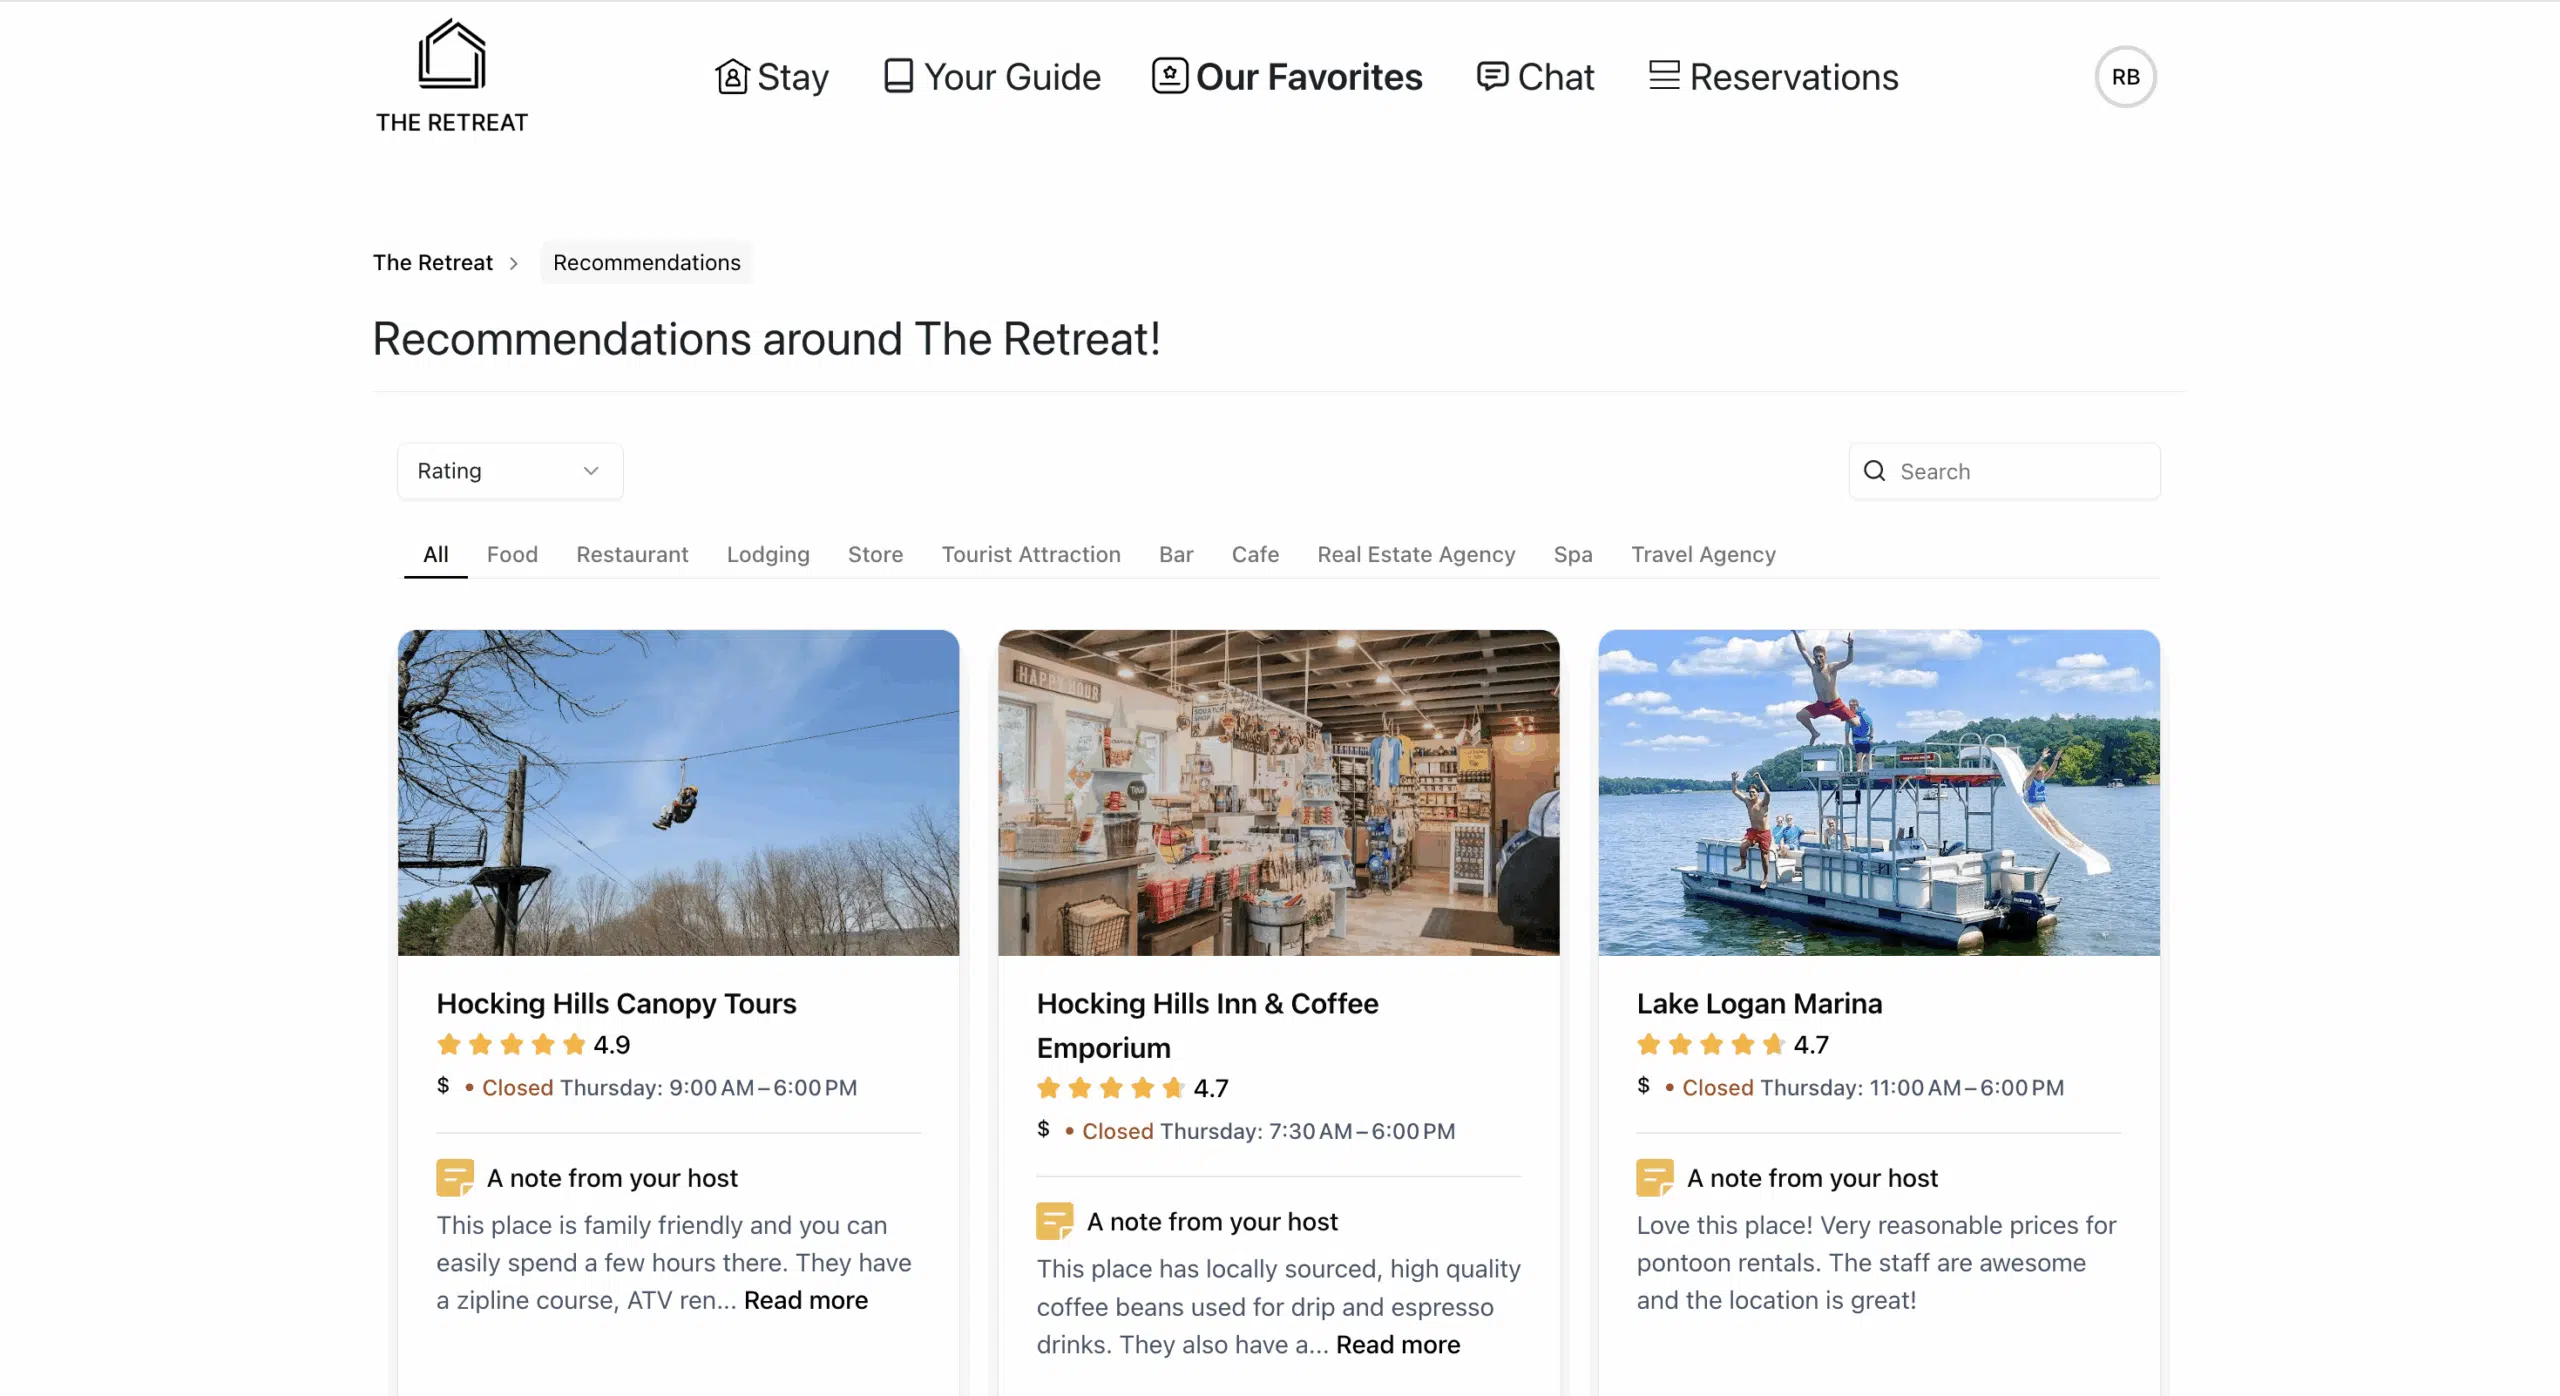Click the Lake Logan Marina note icon
Screen dimensions: 2560x1396
tap(1654, 1178)
